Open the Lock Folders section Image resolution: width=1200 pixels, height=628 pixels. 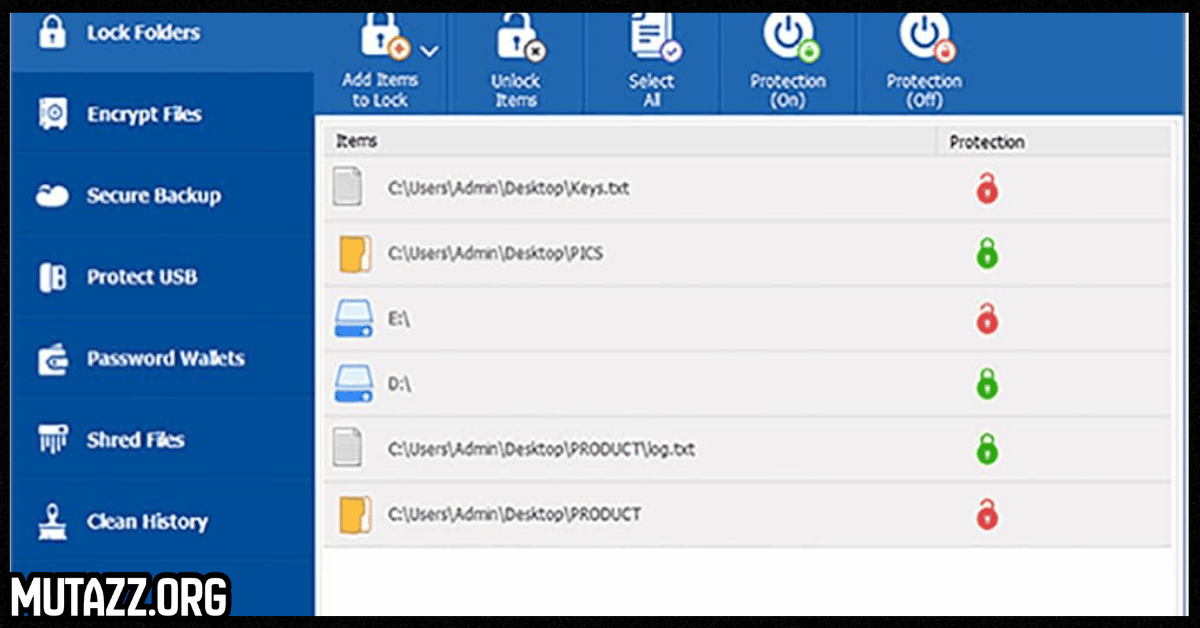click(x=143, y=33)
